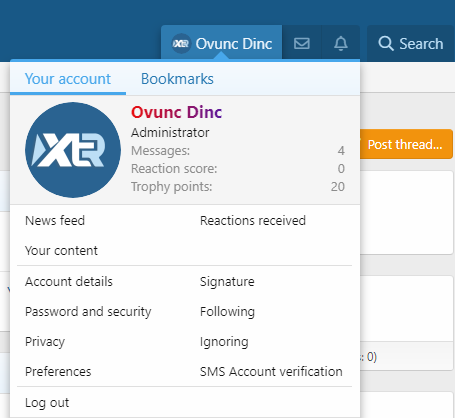Click the small XTR avatar in navbar
This screenshot has height=418, width=455.
pos(181,44)
